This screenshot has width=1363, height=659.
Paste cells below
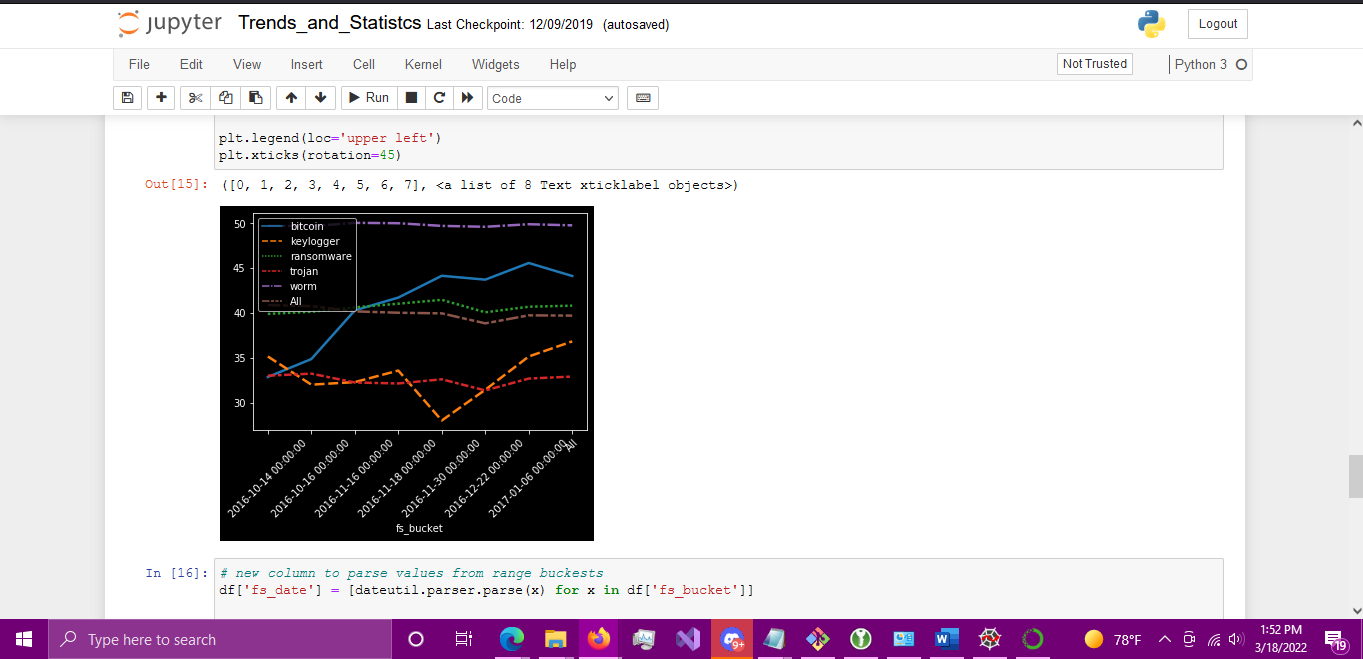[256, 98]
